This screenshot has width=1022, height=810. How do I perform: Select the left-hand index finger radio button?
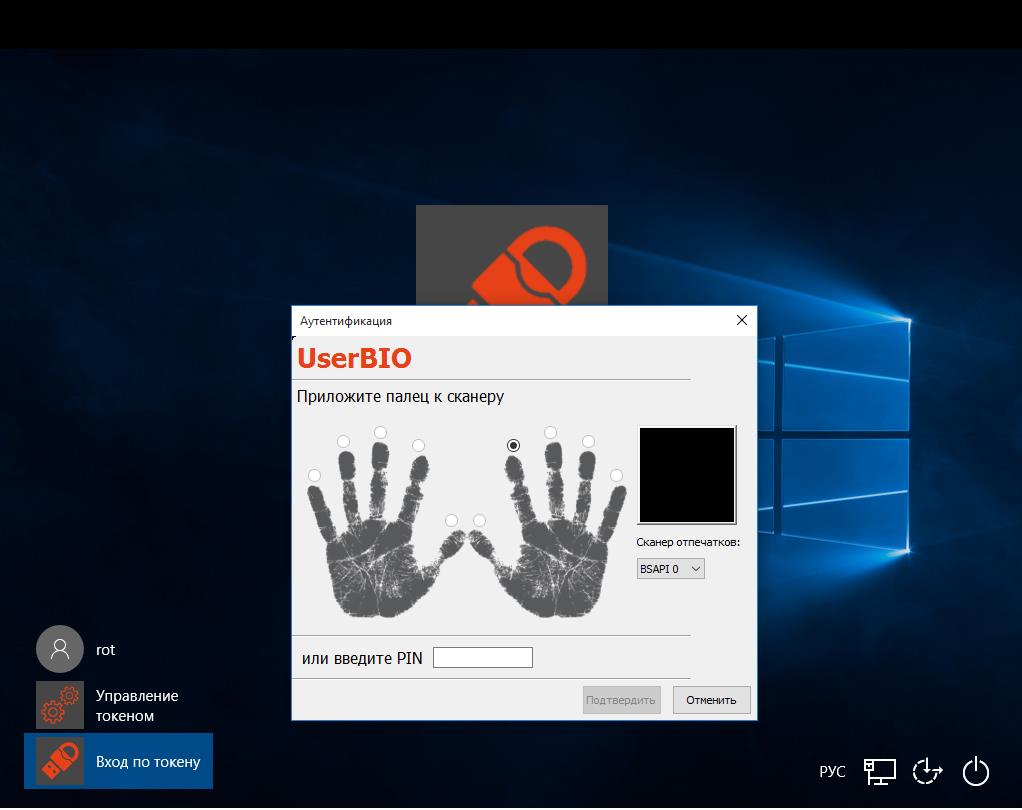(418, 445)
